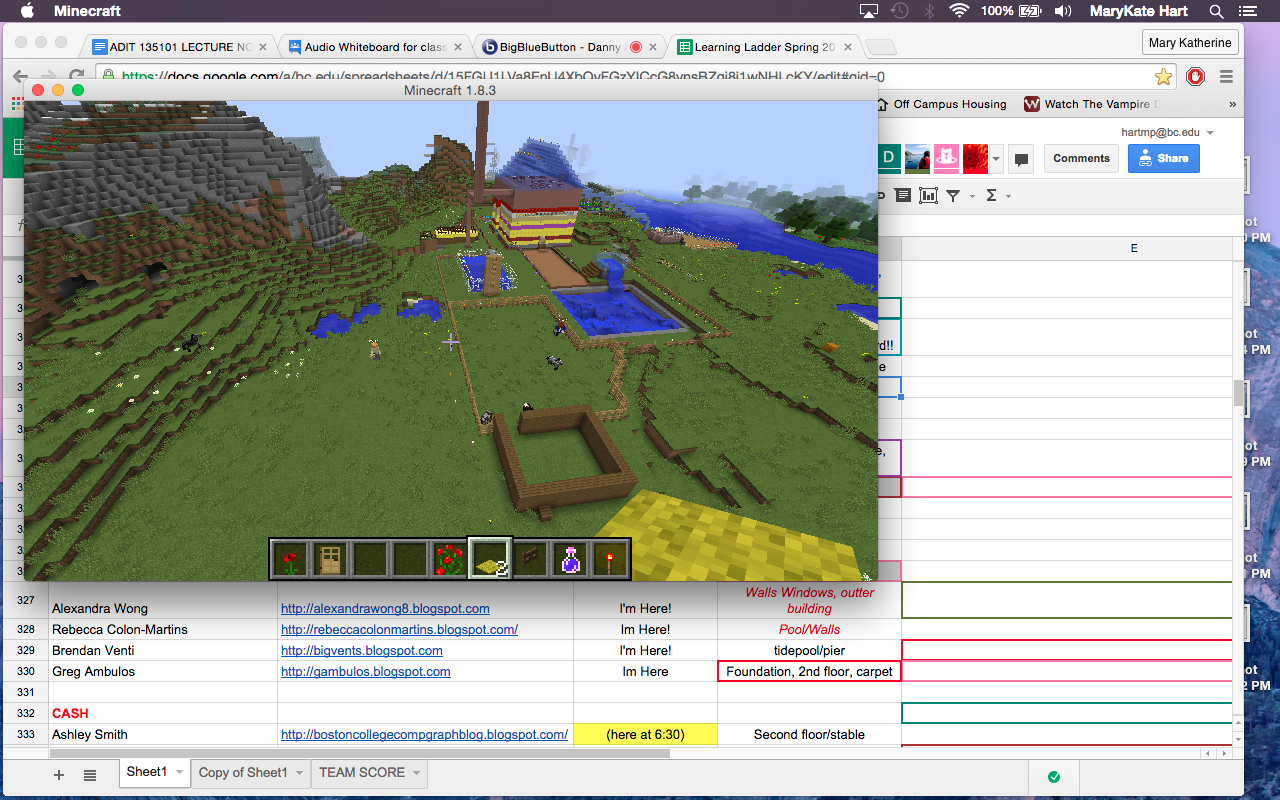Select the wooden door hotbar slot
Image resolution: width=1280 pixels, height=800 pixels.
pyautogui.click(x=330, y=560)
